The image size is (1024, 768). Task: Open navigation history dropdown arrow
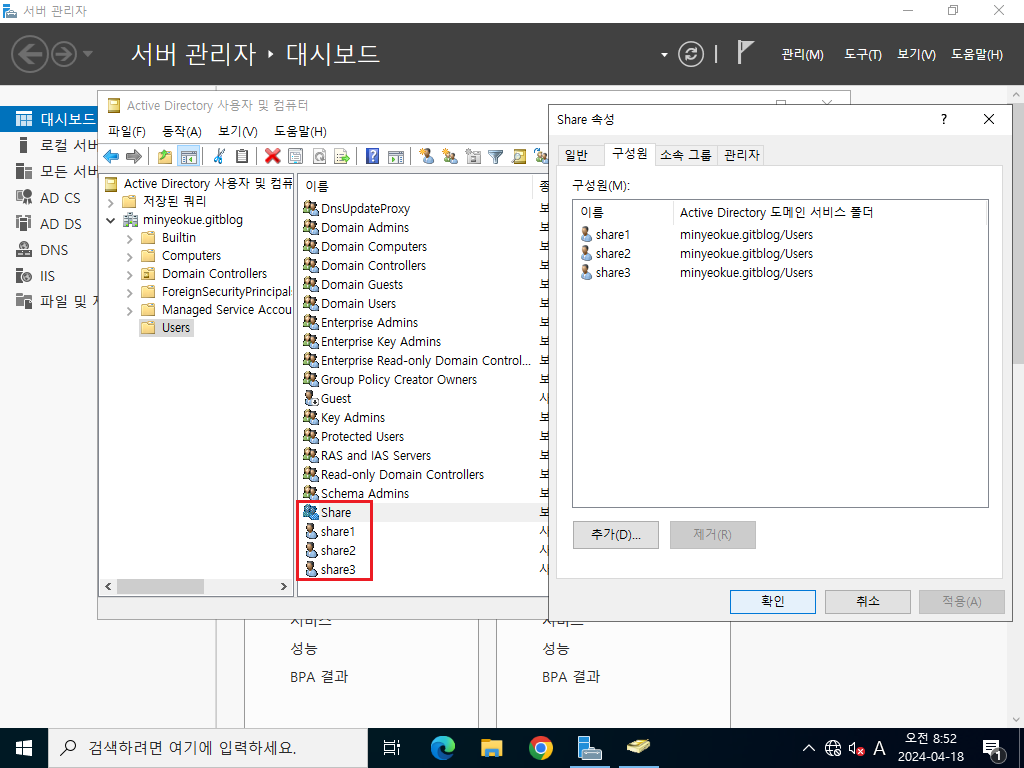pos(88,54)
